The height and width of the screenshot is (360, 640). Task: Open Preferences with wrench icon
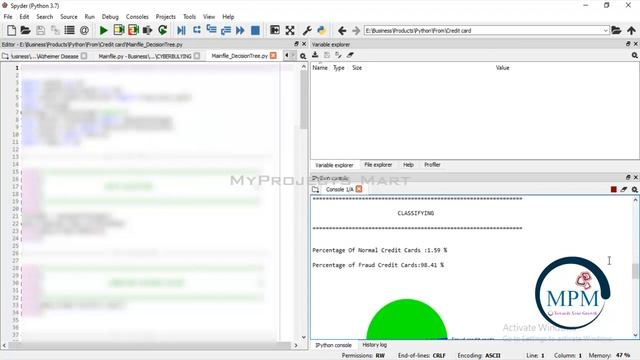pos(307,30)
